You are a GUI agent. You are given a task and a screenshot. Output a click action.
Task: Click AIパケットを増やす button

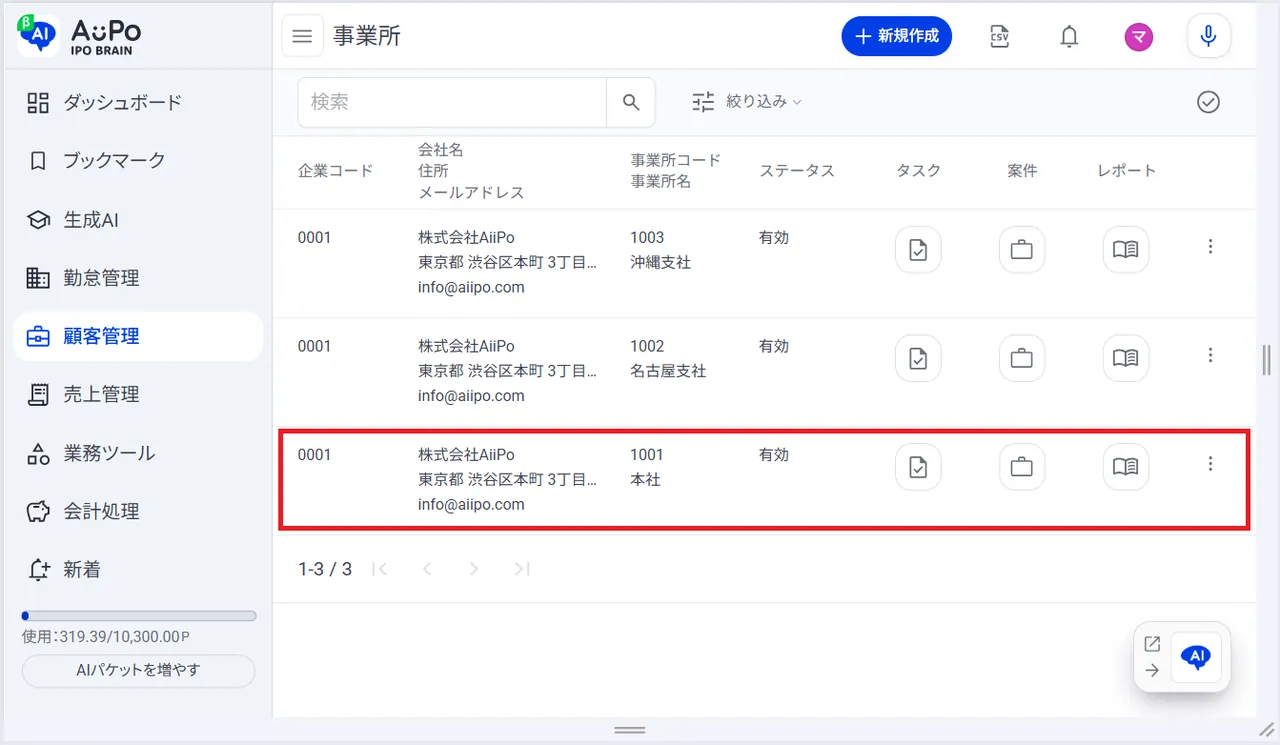point(138,670)
